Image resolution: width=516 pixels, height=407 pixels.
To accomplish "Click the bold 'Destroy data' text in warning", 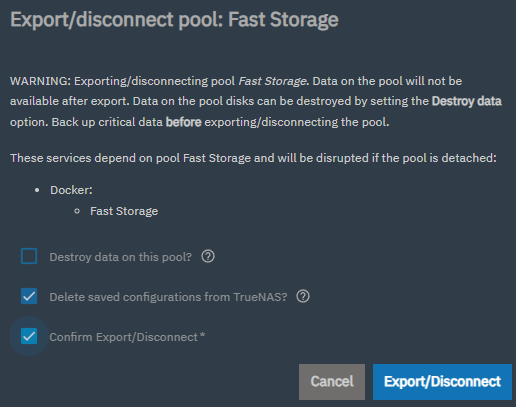I will click(x=467, y=101).
